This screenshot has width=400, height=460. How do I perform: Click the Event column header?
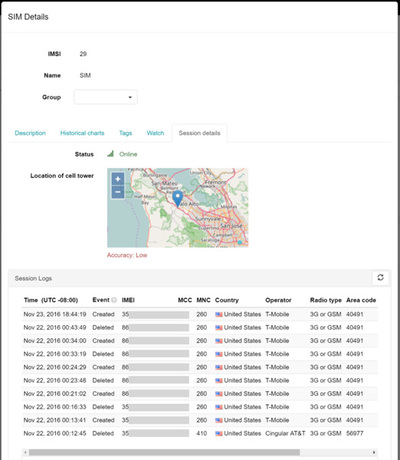tap(101, 300)
